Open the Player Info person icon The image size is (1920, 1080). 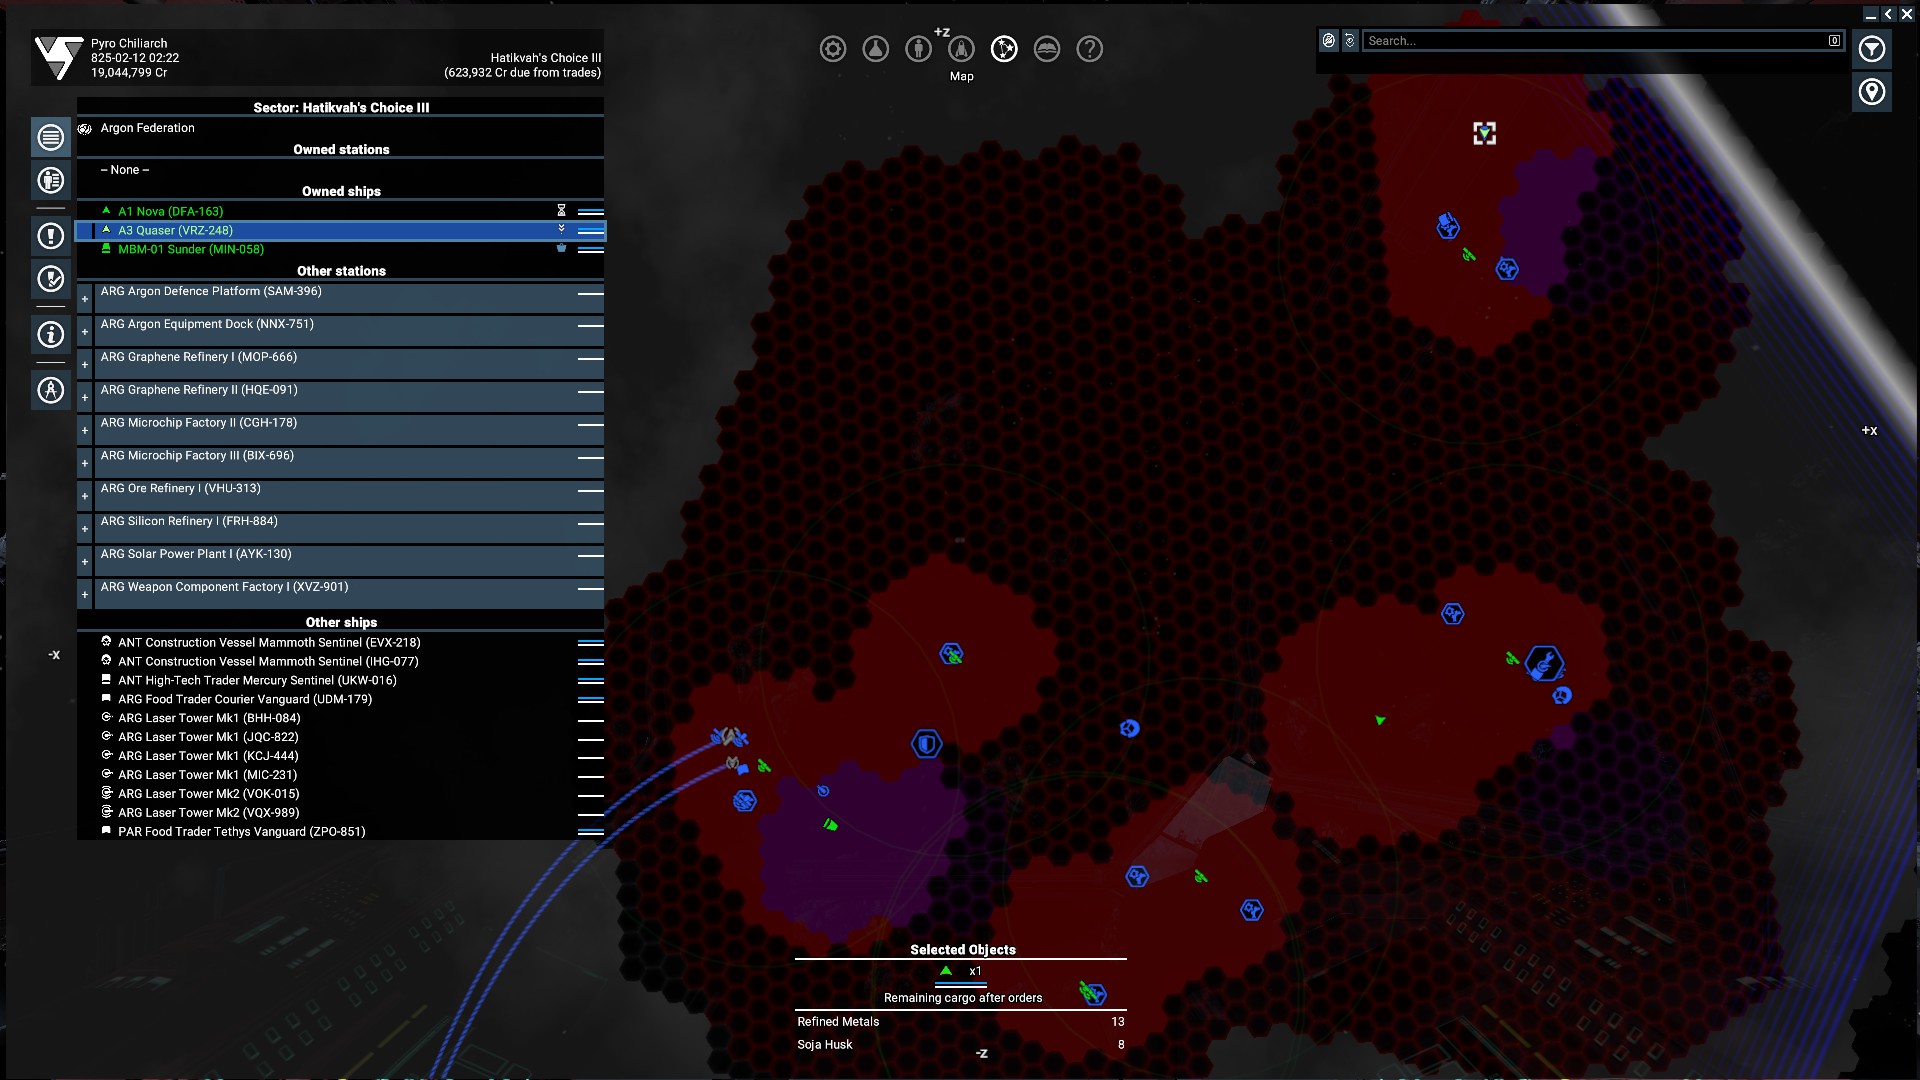click(x=918, y=49)
